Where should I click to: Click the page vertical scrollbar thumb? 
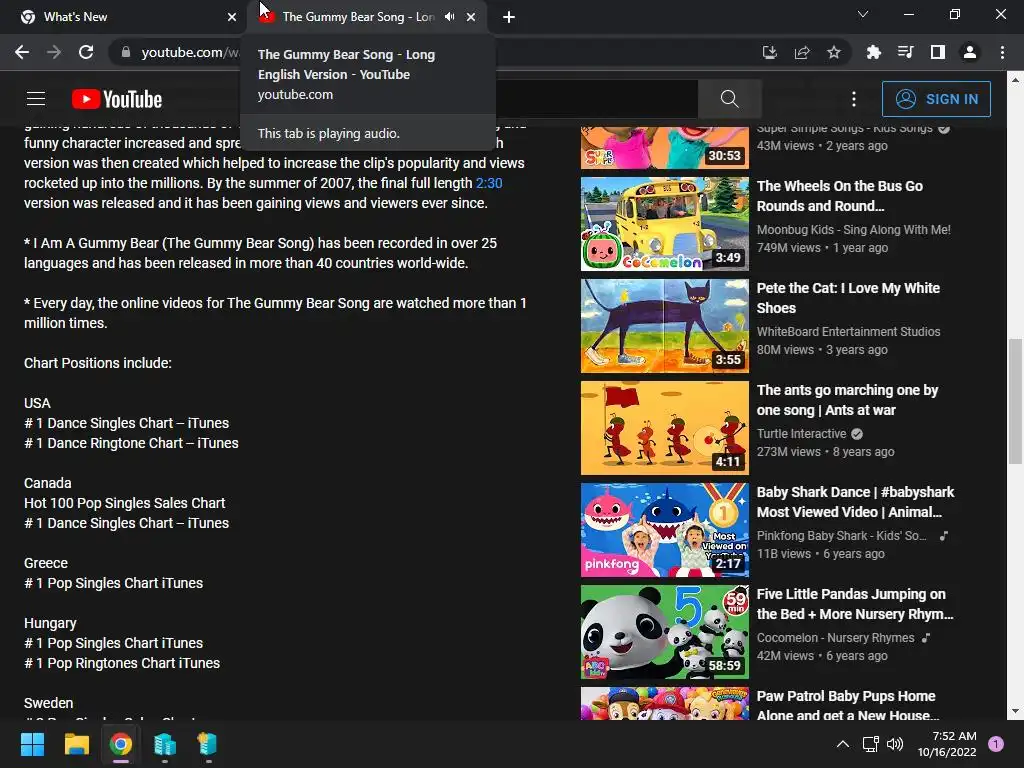(x=1015, y=401)
